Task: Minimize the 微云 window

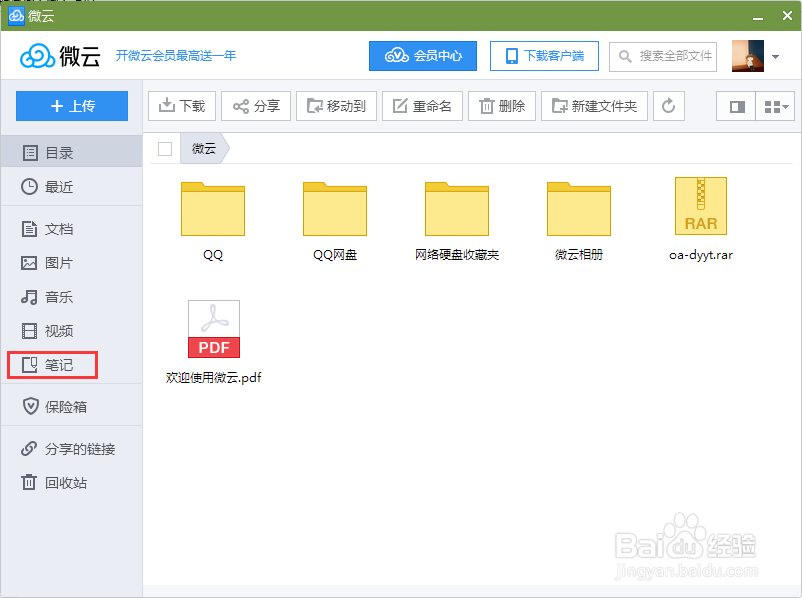Action: point(758,16)
